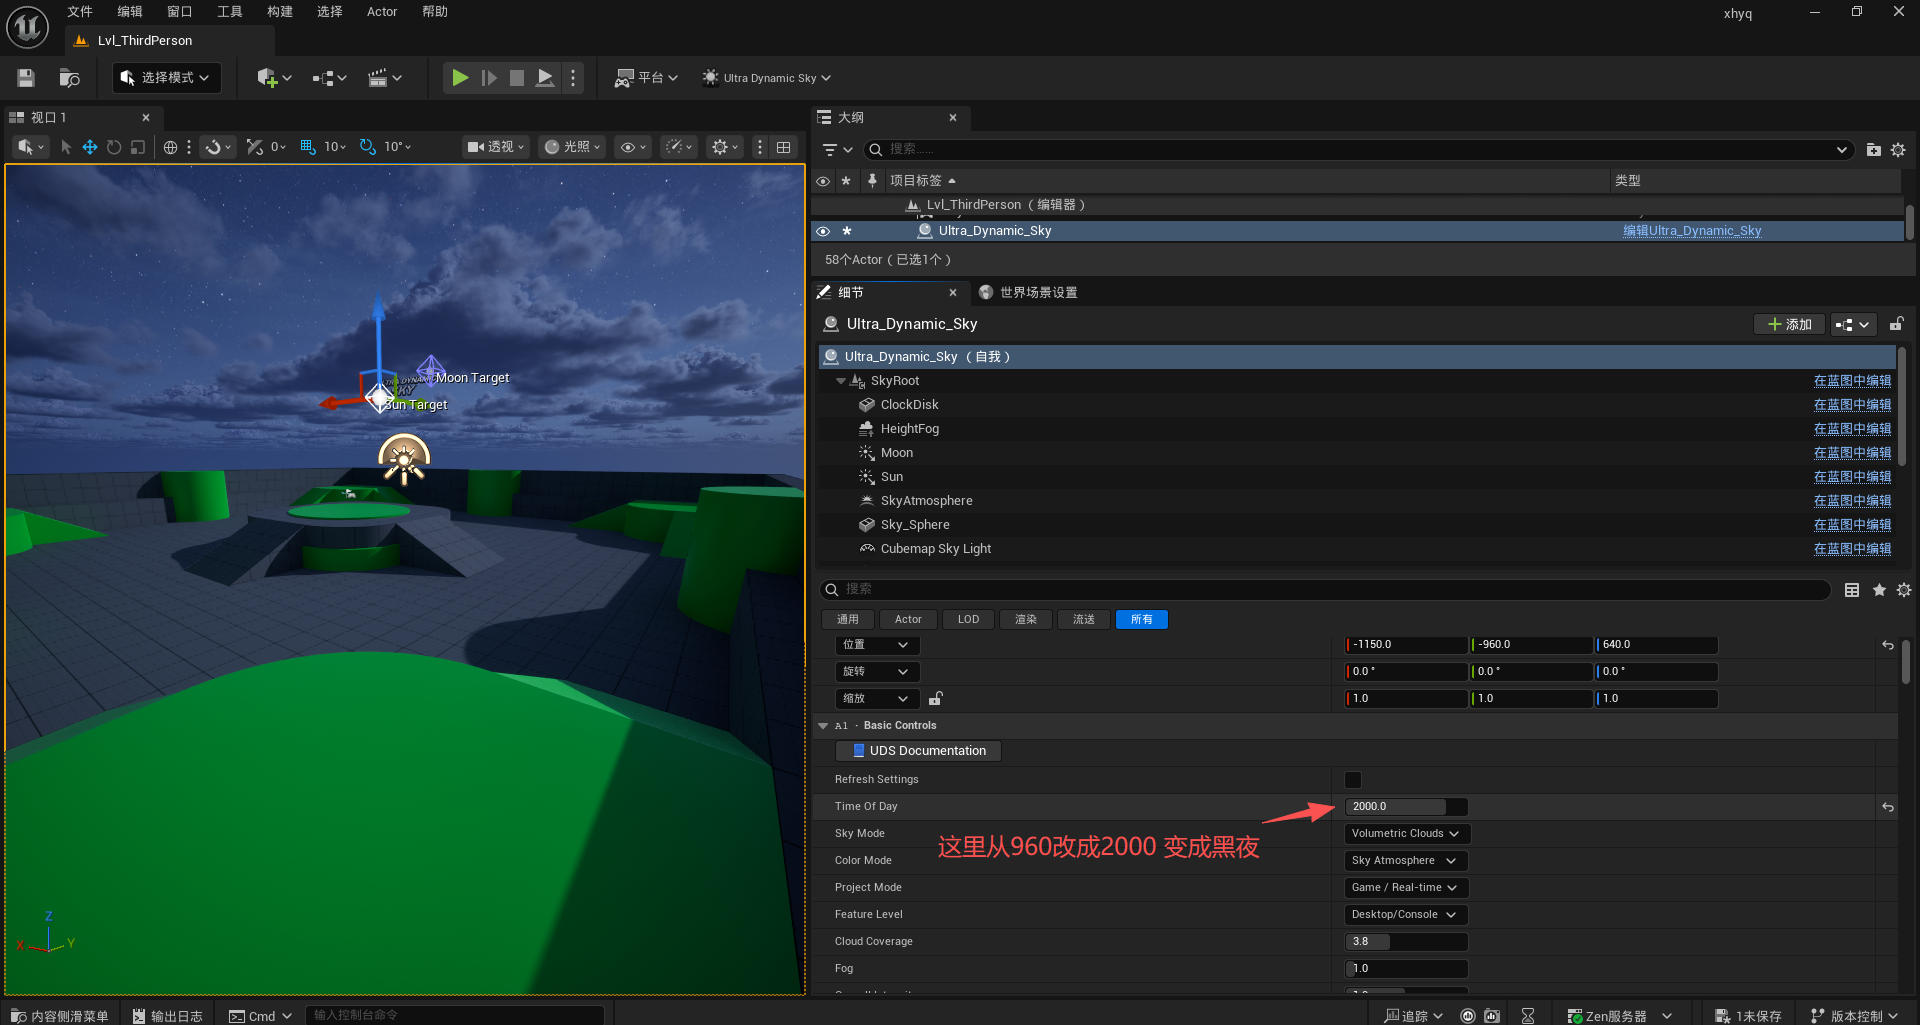Screen dimensions: 1920x1025
Task: Open the 帮助 menu
Action: pyautogui.click(x=435, y=12)
